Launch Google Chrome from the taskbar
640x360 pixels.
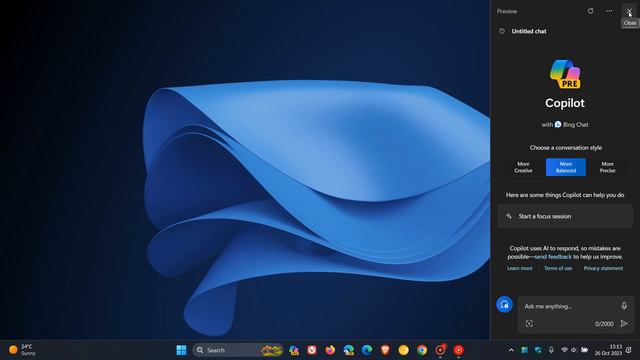[422, 350]
